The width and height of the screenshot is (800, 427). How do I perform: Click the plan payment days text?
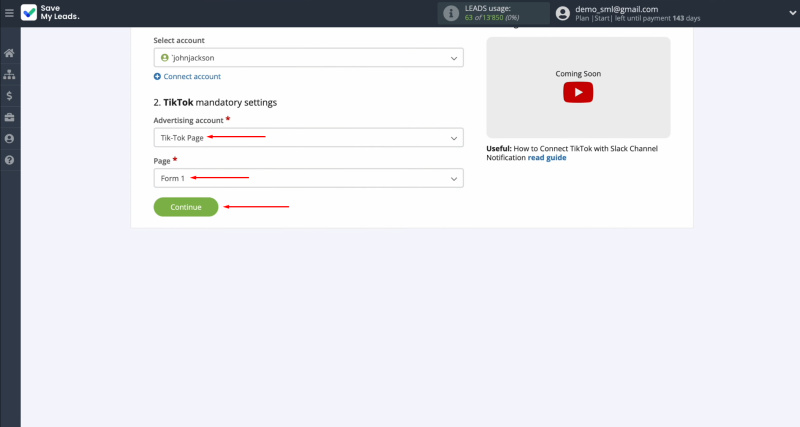638,18
